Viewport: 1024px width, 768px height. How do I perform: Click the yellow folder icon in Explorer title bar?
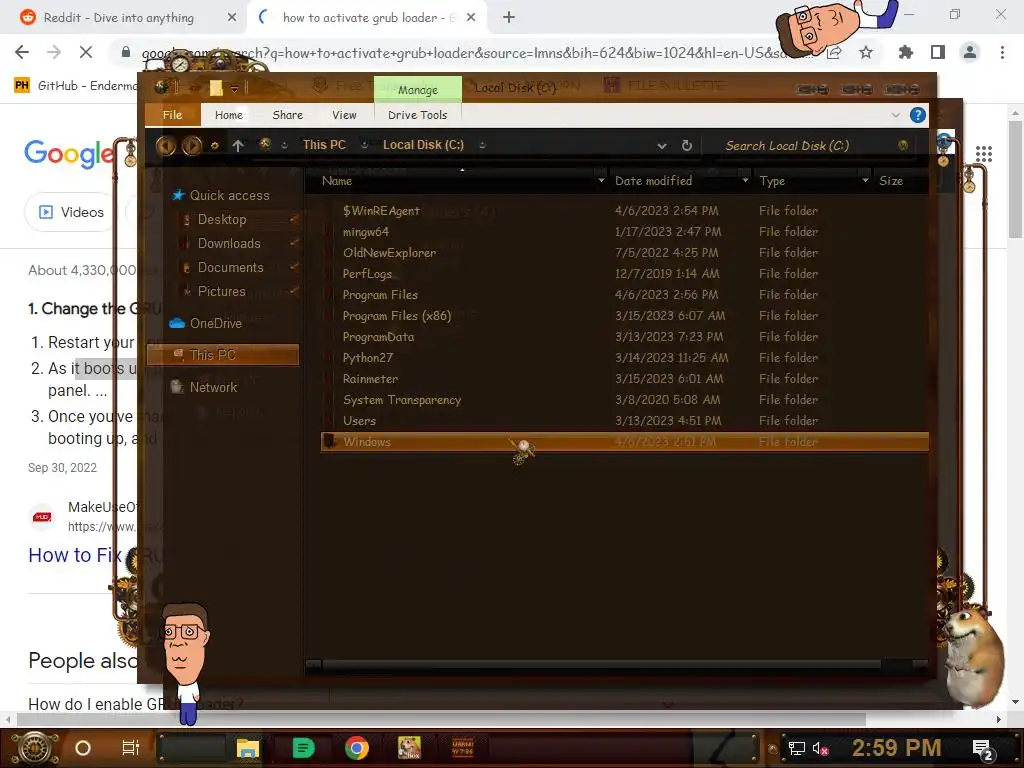(x=216, y=88)
